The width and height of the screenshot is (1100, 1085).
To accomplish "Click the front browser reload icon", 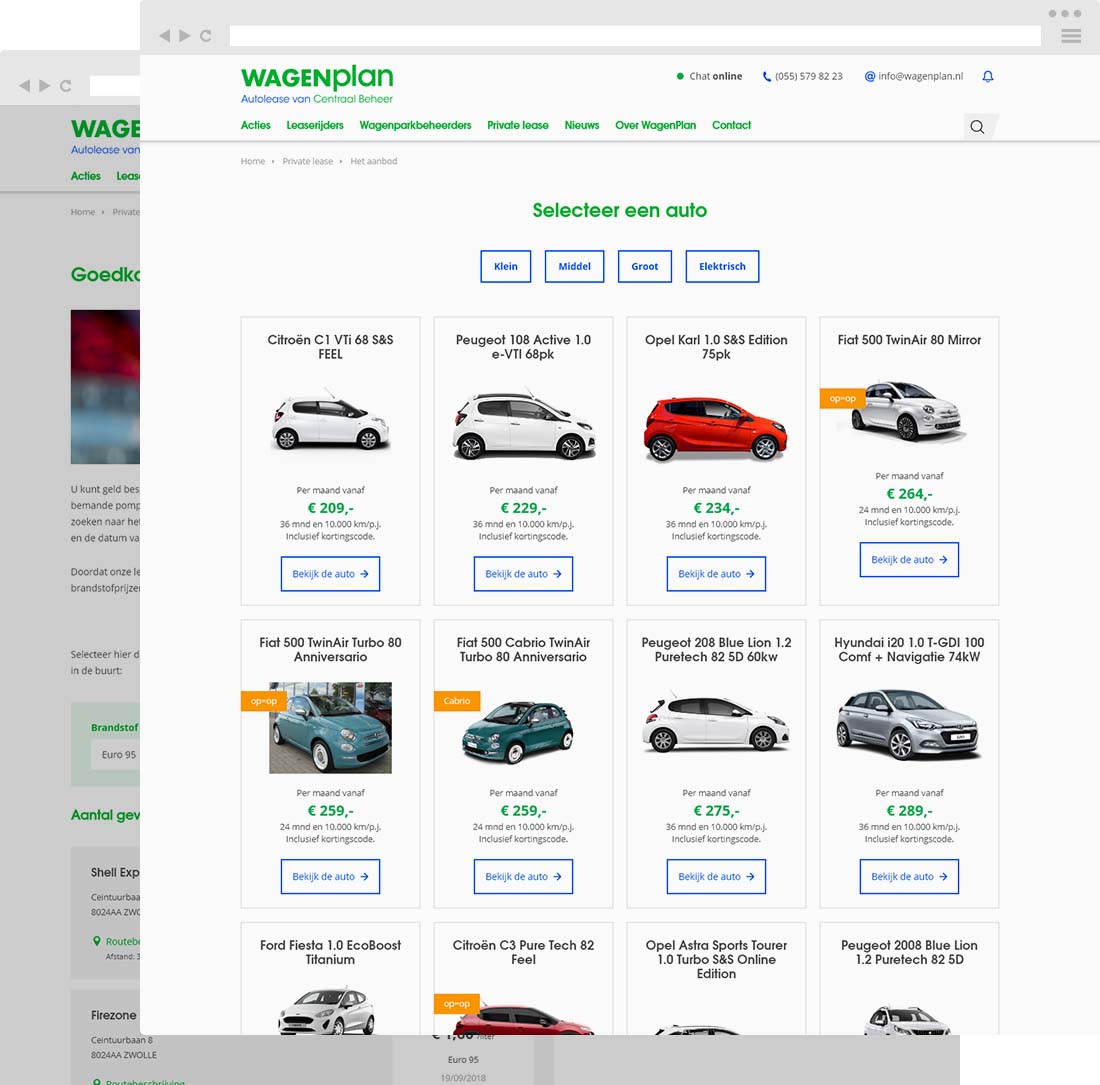I will click(x=206, y=36).
